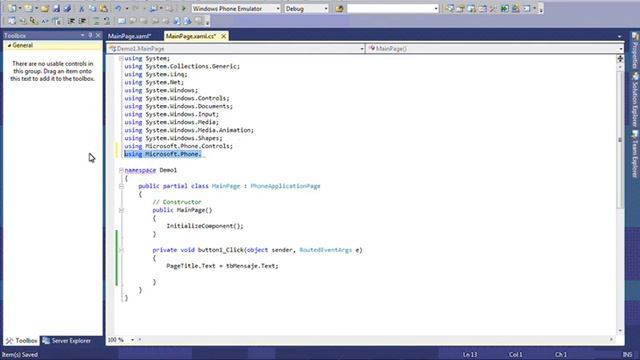Click the '// Constructor' comment

[177, 202]
